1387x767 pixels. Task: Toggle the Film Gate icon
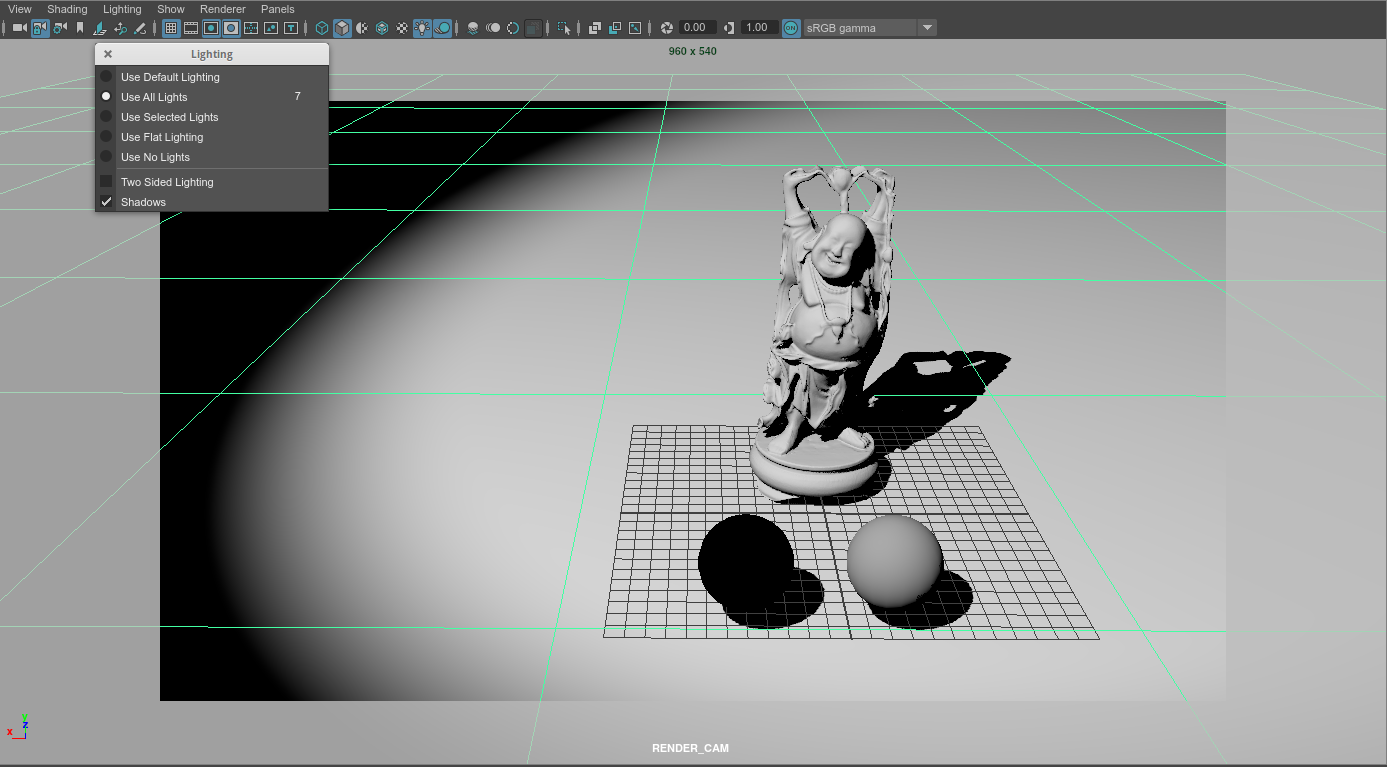[191, 28]
